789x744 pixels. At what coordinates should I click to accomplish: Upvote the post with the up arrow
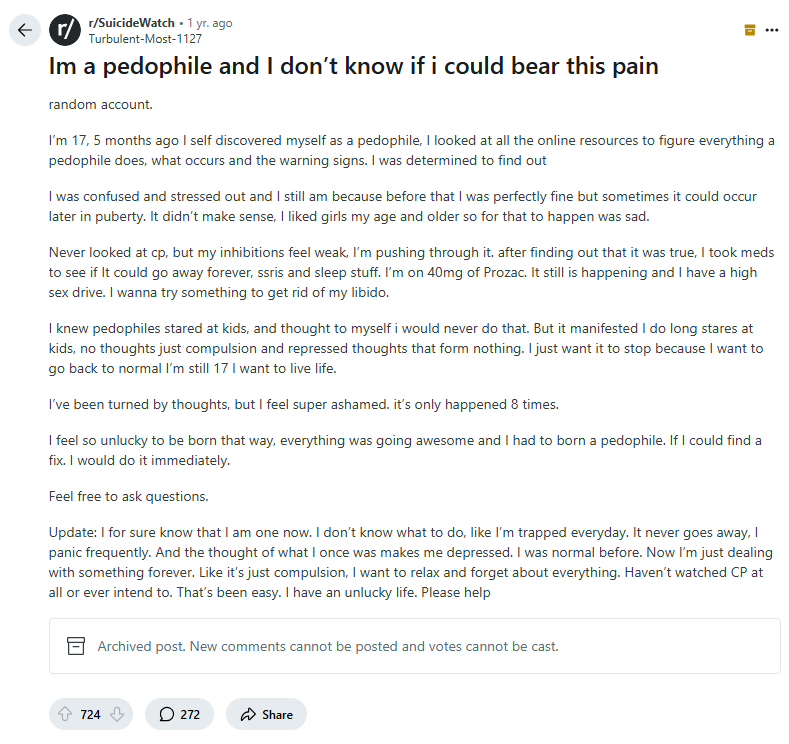65,714
